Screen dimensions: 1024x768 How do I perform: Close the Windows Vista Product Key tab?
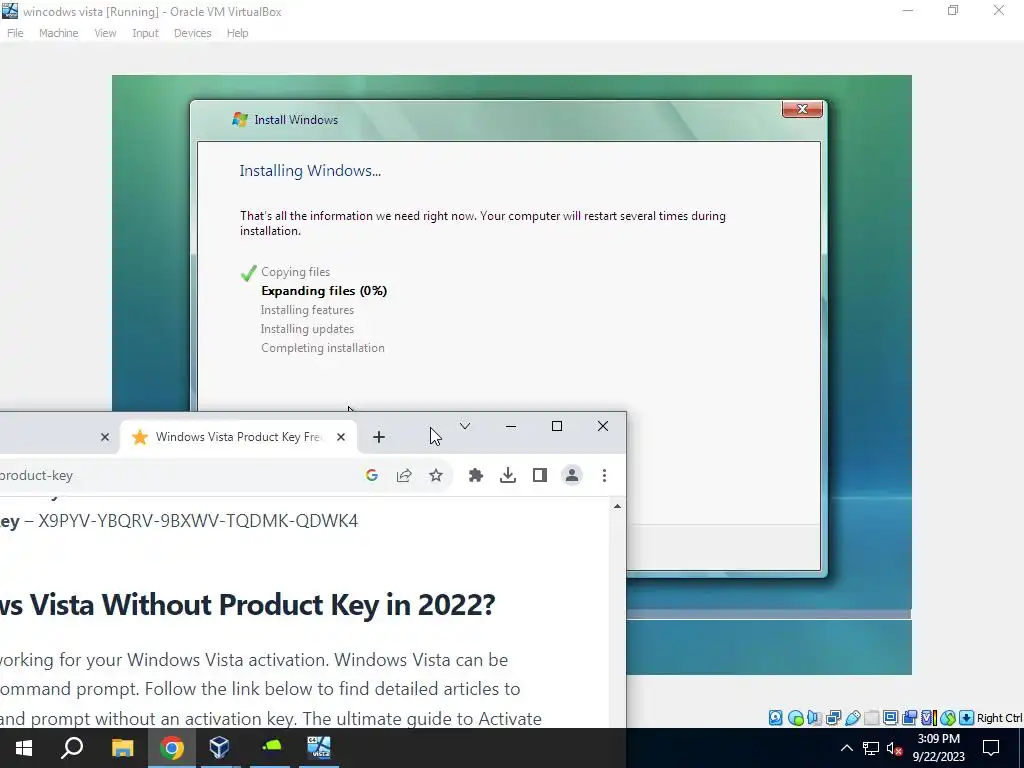(341, 437)
